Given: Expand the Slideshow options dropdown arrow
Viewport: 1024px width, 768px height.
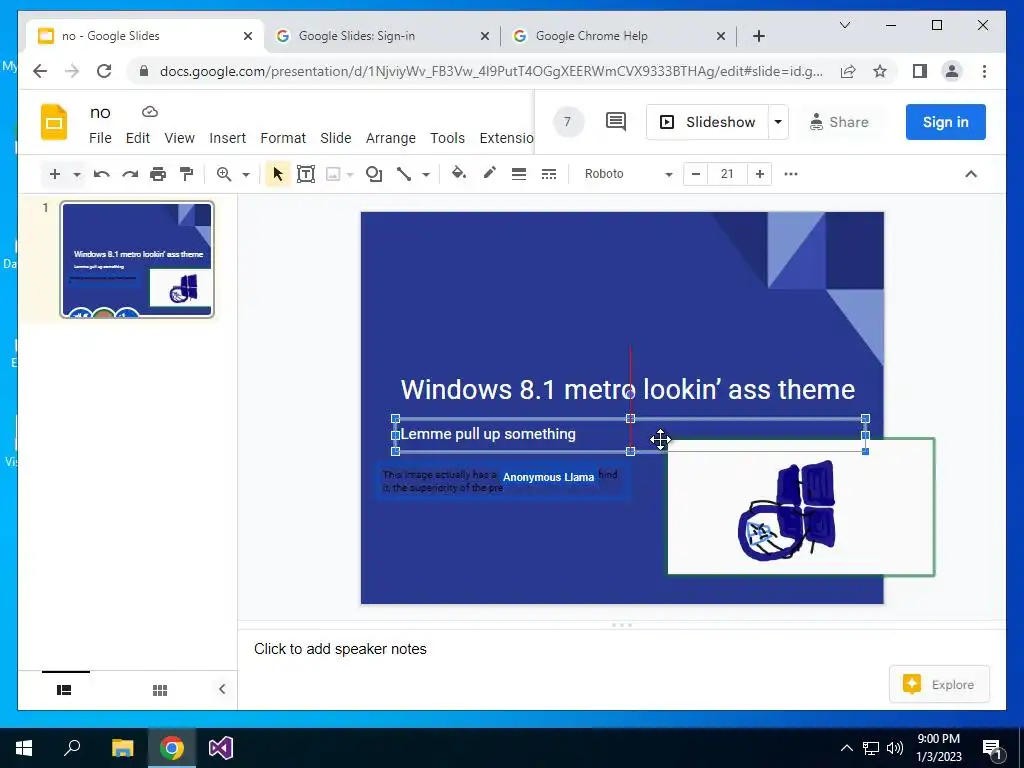Looking at the screenshot, I should coord(778,122).
